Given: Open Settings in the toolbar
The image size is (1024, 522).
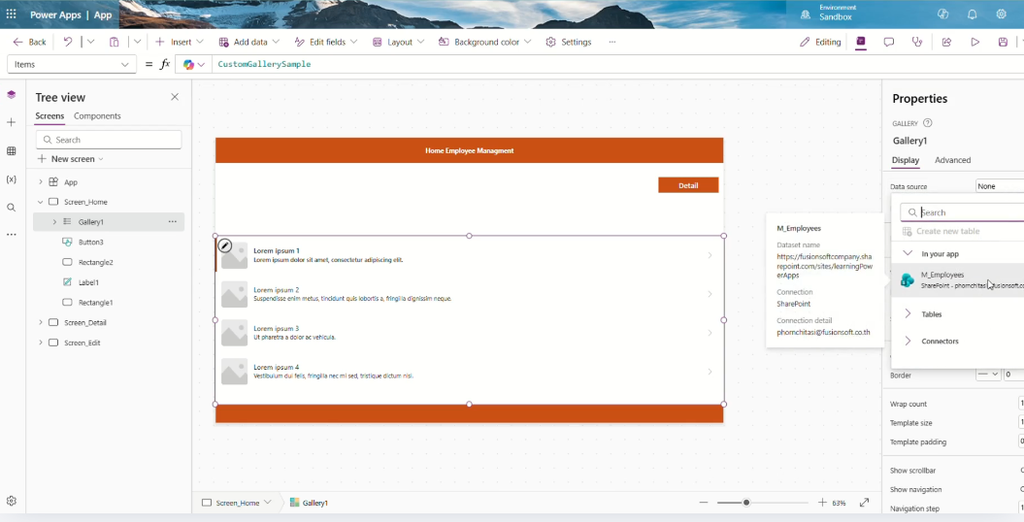Looking at the screenshot, I should tap(568, 42).
